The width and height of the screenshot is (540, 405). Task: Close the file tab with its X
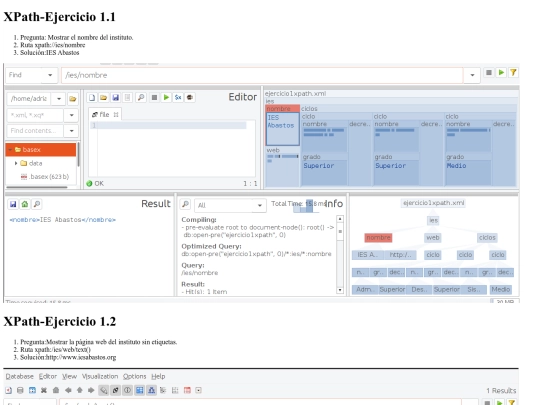[x=116, y=115]
